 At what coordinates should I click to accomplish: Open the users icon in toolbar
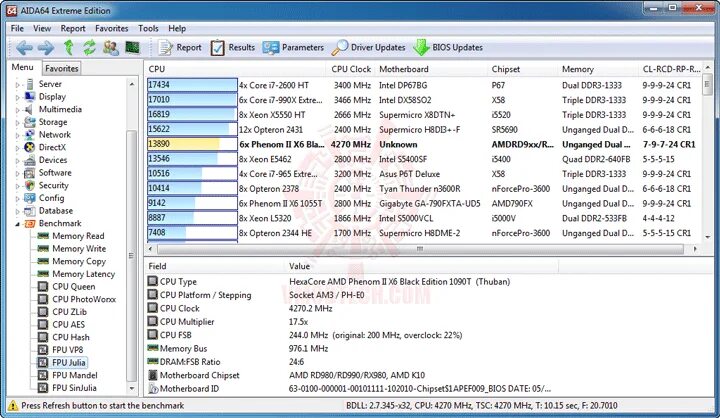pyautogui.click(x=111, y=47)
